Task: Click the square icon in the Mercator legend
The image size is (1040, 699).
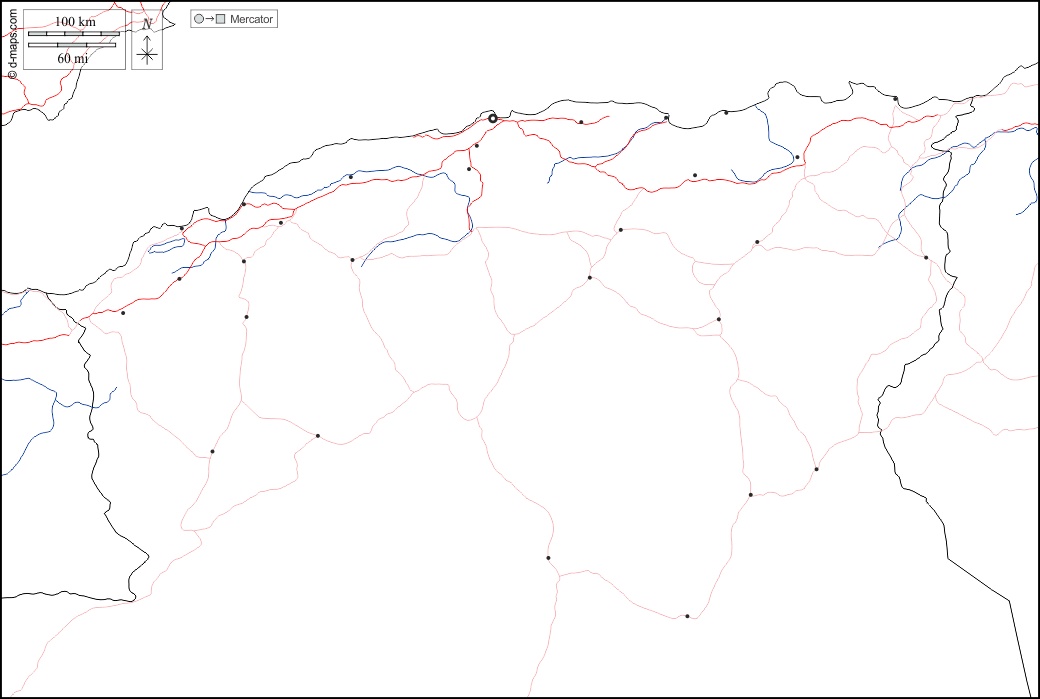Action: pyautogui.click(x=221, y=19)
